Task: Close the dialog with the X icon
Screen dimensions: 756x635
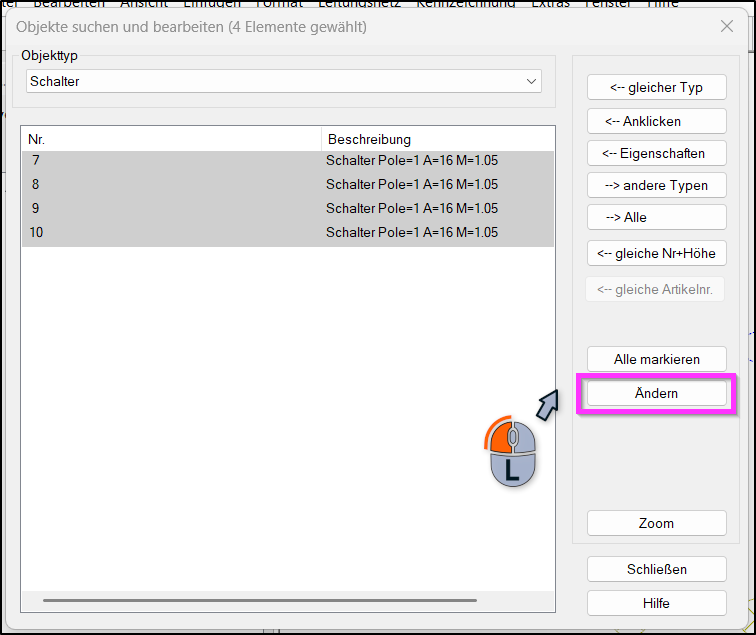Action: point(727,26)
